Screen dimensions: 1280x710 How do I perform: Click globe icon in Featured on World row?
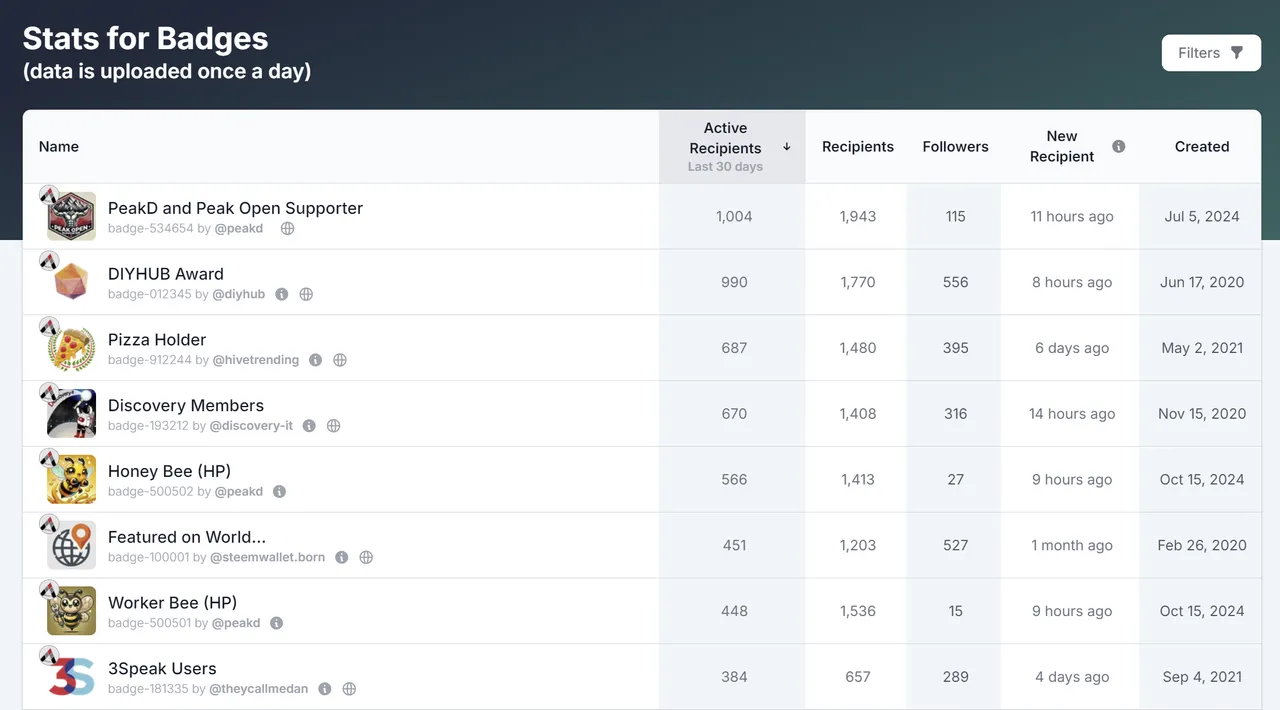coord(366,557)
